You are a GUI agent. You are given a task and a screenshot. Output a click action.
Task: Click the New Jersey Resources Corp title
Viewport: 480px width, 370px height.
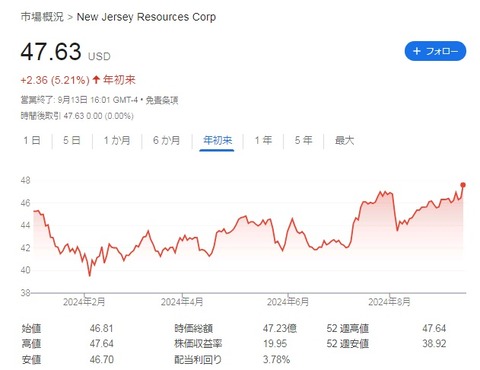click(146, 17)
